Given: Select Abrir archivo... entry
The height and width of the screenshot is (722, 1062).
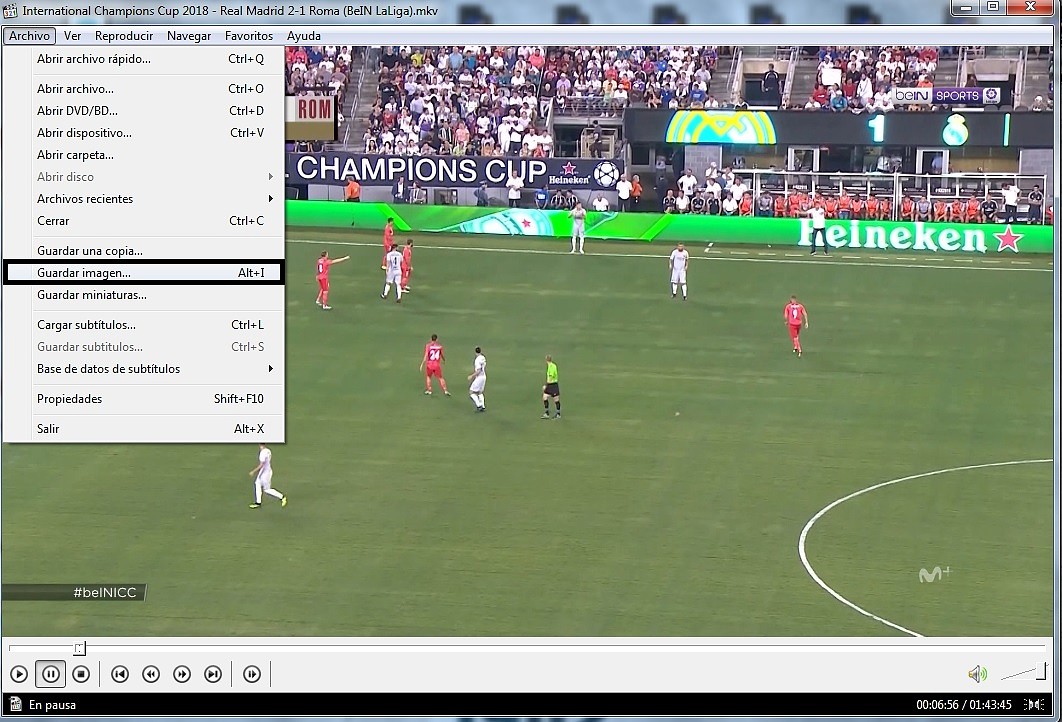Looking at the screenshot, I should point(144,89).
